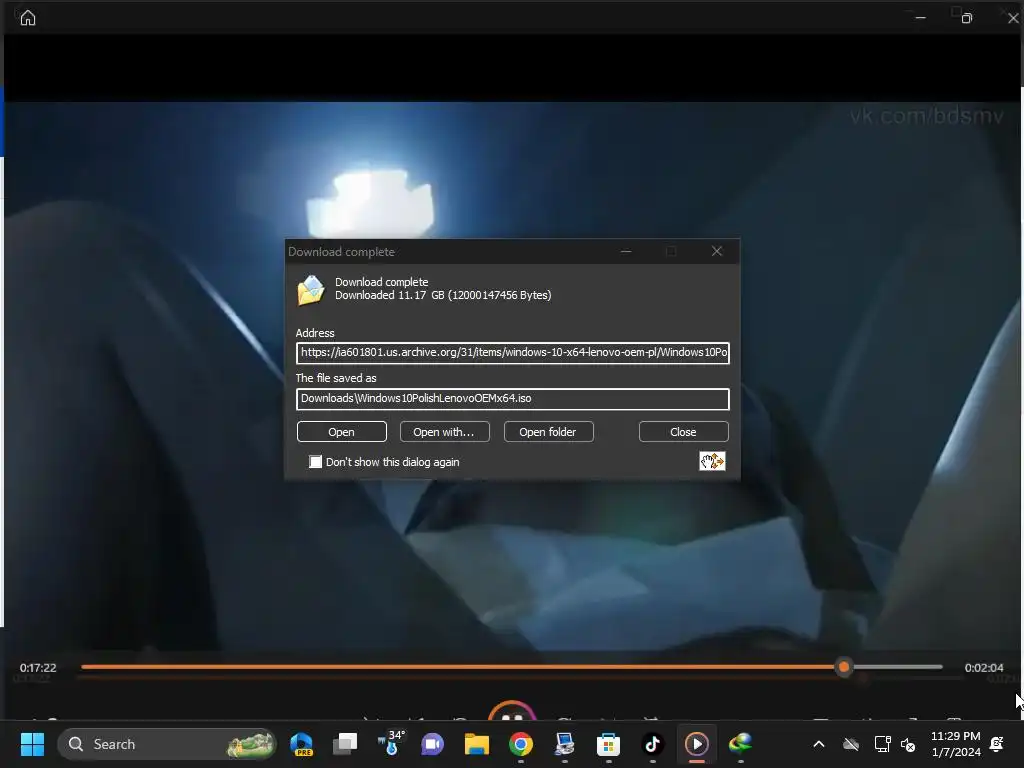Click the taskbar Search box
Viewport: 1024px width, 768px height.
(167, 744)
